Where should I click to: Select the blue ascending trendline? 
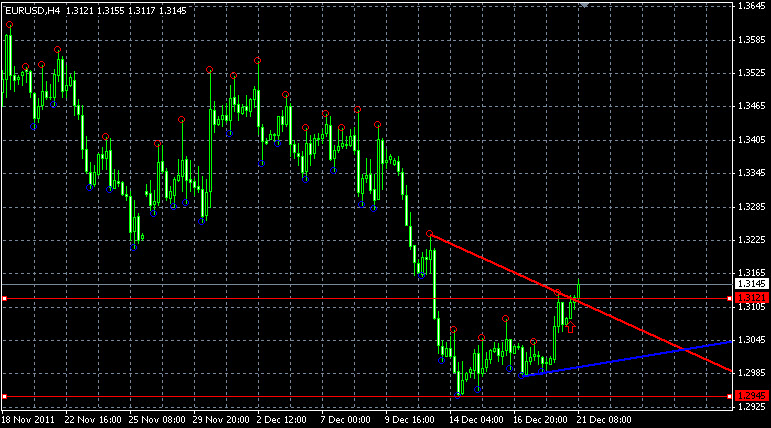coord(627,359)
